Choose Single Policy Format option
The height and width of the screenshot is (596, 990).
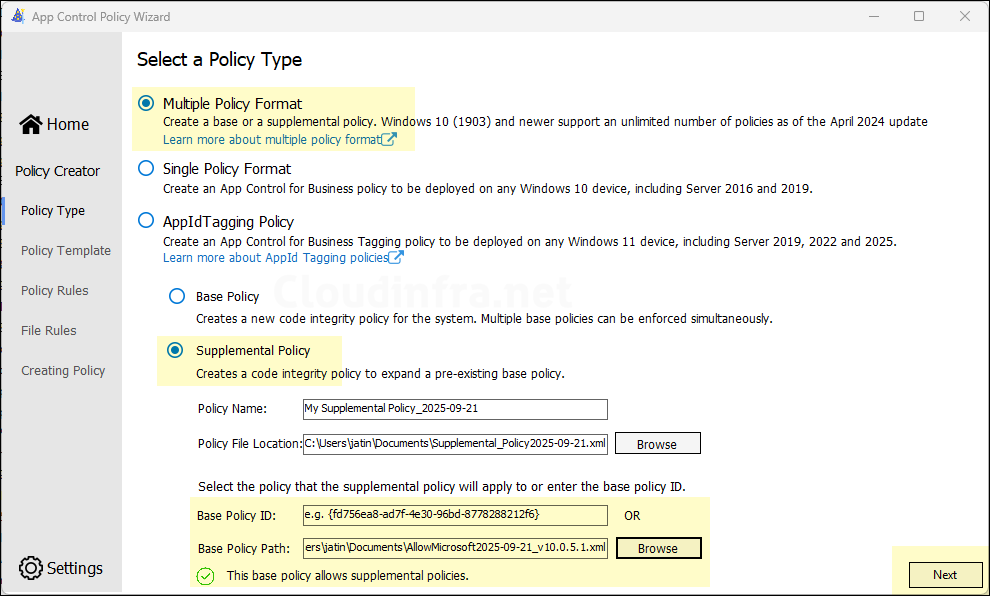(147, 169)
